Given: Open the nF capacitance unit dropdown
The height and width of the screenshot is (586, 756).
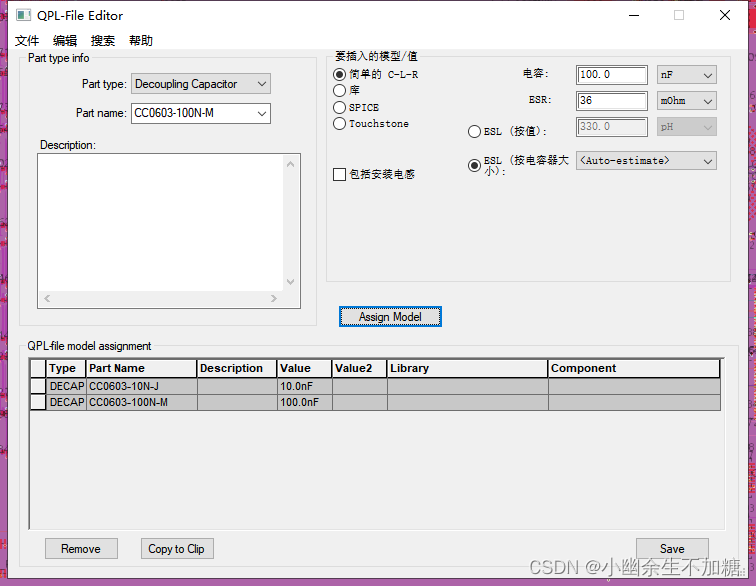Looking at the screenshot, I should click(x=687, y=75).
